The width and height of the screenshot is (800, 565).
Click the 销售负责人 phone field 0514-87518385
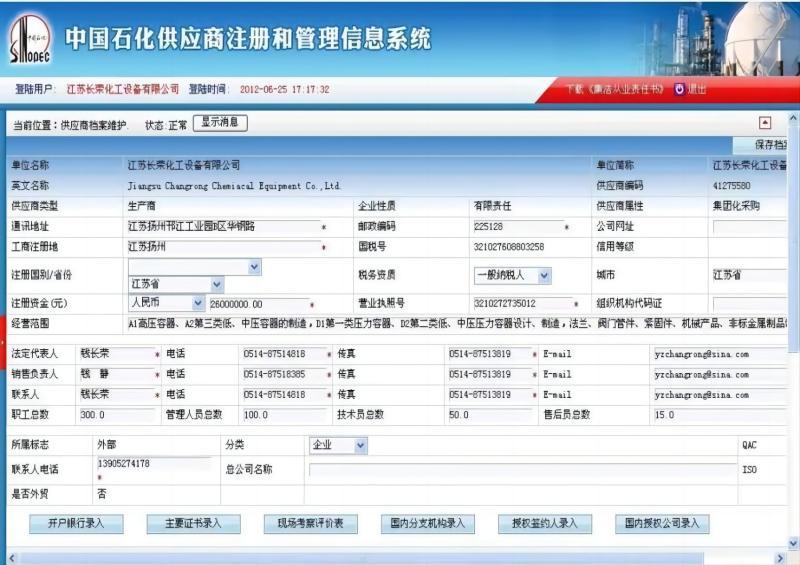tap(284, 374)
